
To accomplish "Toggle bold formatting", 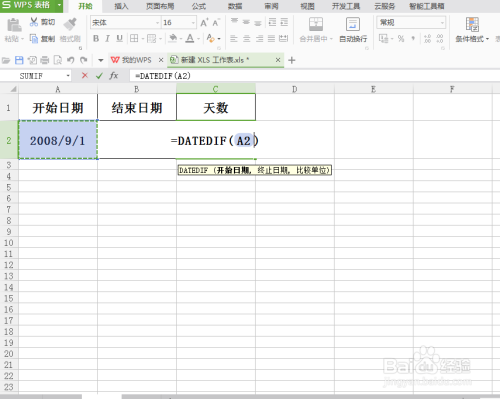I will click(96, 39).
